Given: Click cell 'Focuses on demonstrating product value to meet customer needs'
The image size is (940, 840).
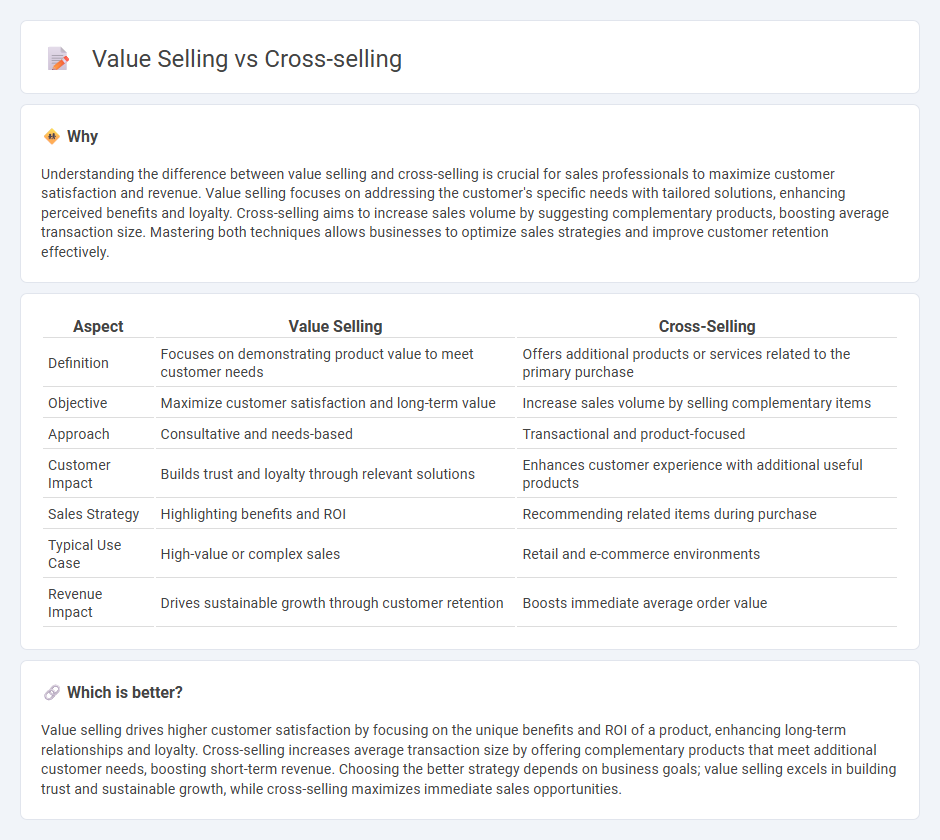Looking at the screenshot, I should (x=335, y=363).
